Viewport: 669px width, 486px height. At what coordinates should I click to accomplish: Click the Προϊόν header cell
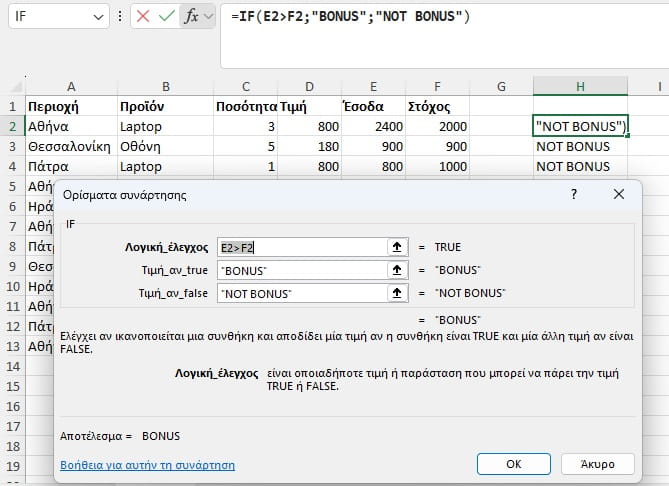(x=166, y=106)
